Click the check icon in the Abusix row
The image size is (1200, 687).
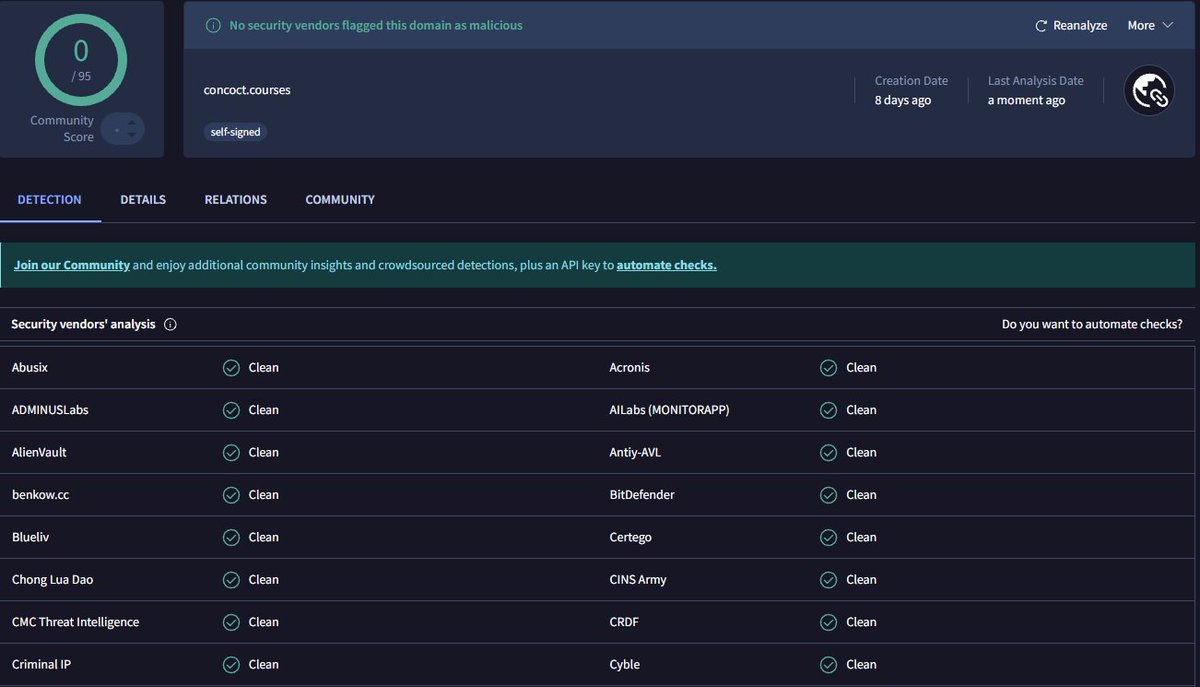pos(231,368)
